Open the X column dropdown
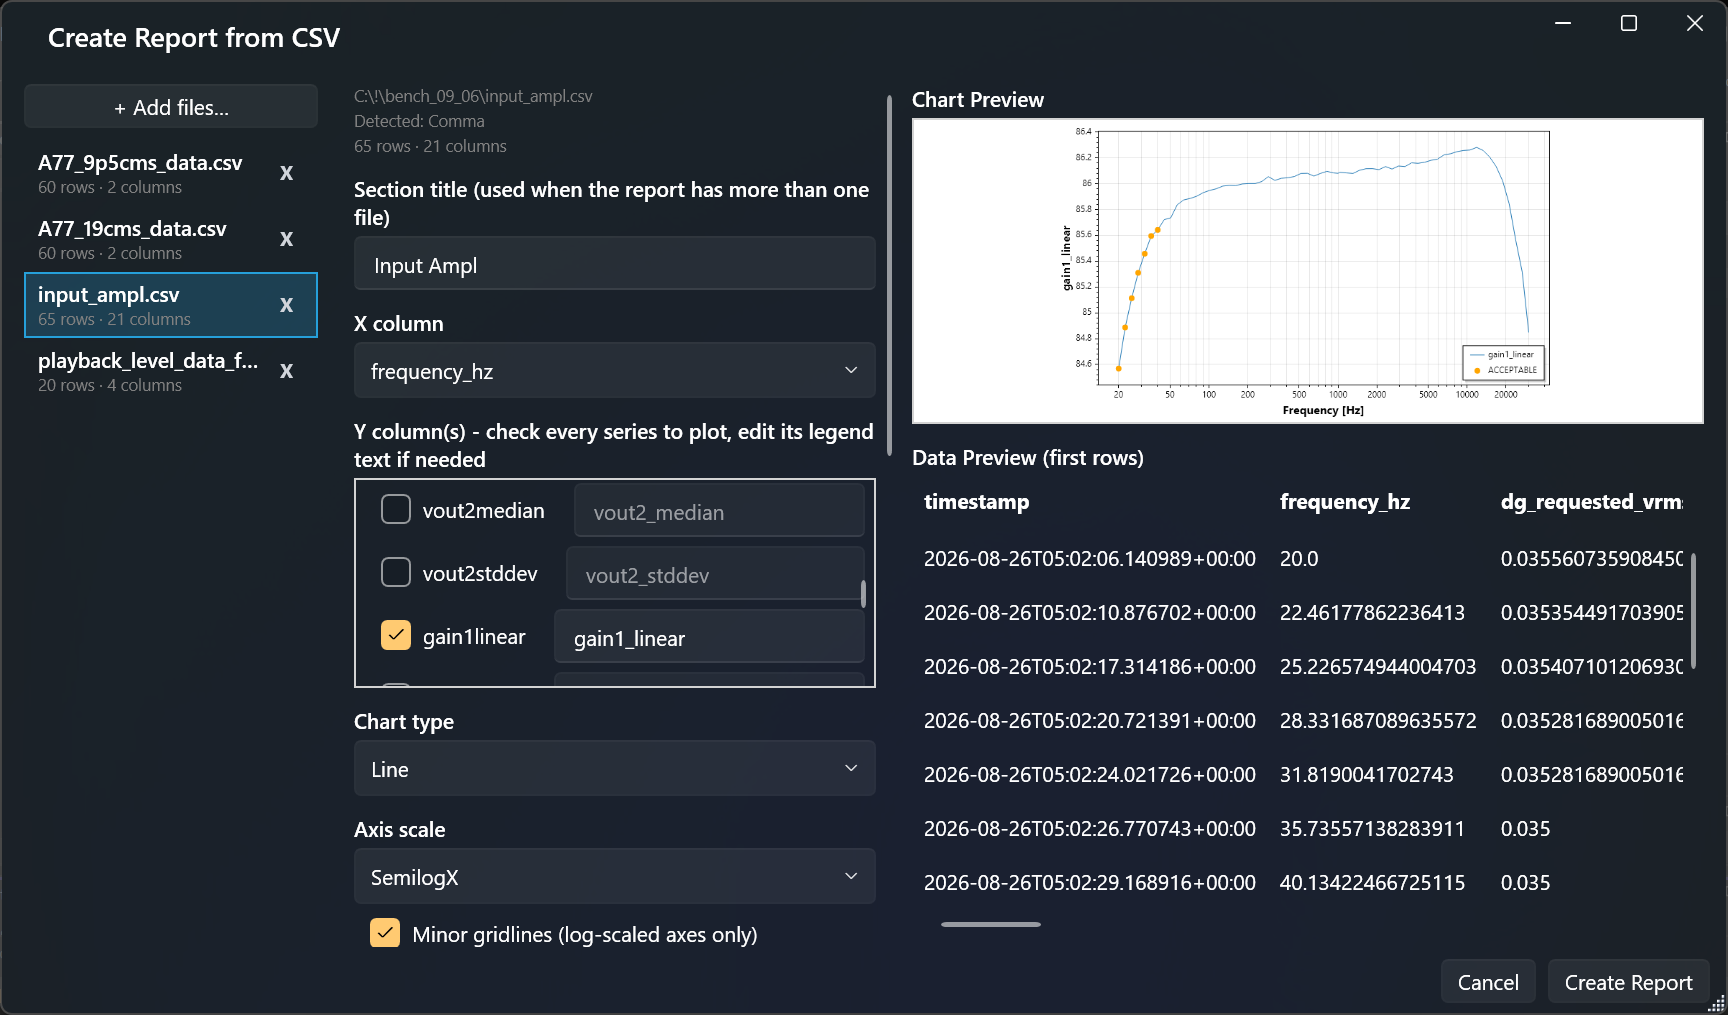Screen dimensions: 1728x1015 pos(615,371)
